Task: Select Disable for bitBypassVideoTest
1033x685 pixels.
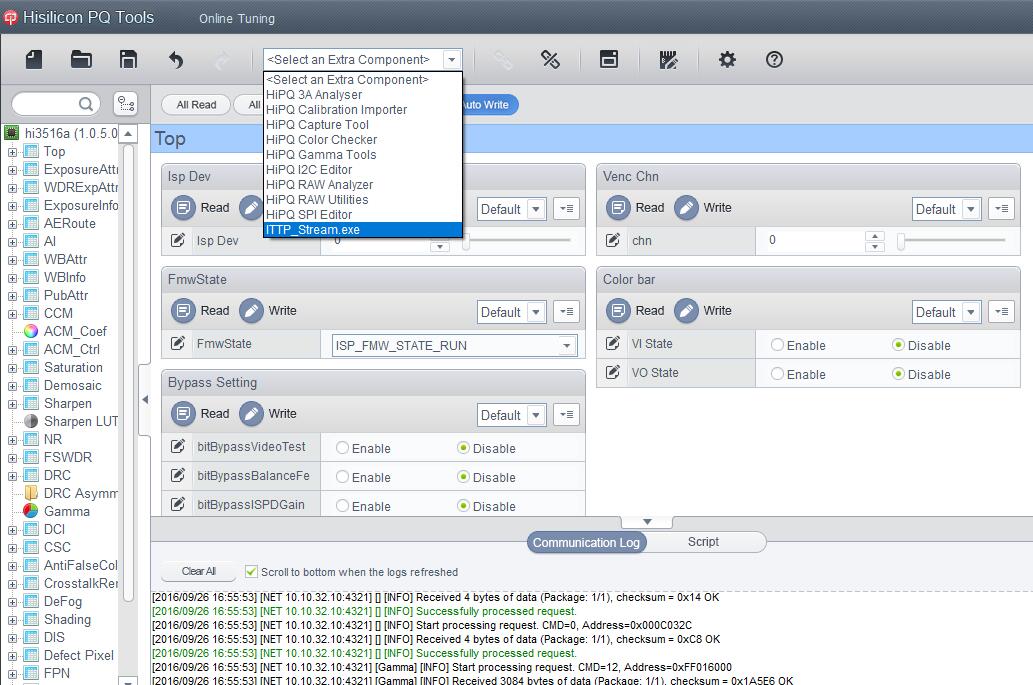Action: pos(463,448)
